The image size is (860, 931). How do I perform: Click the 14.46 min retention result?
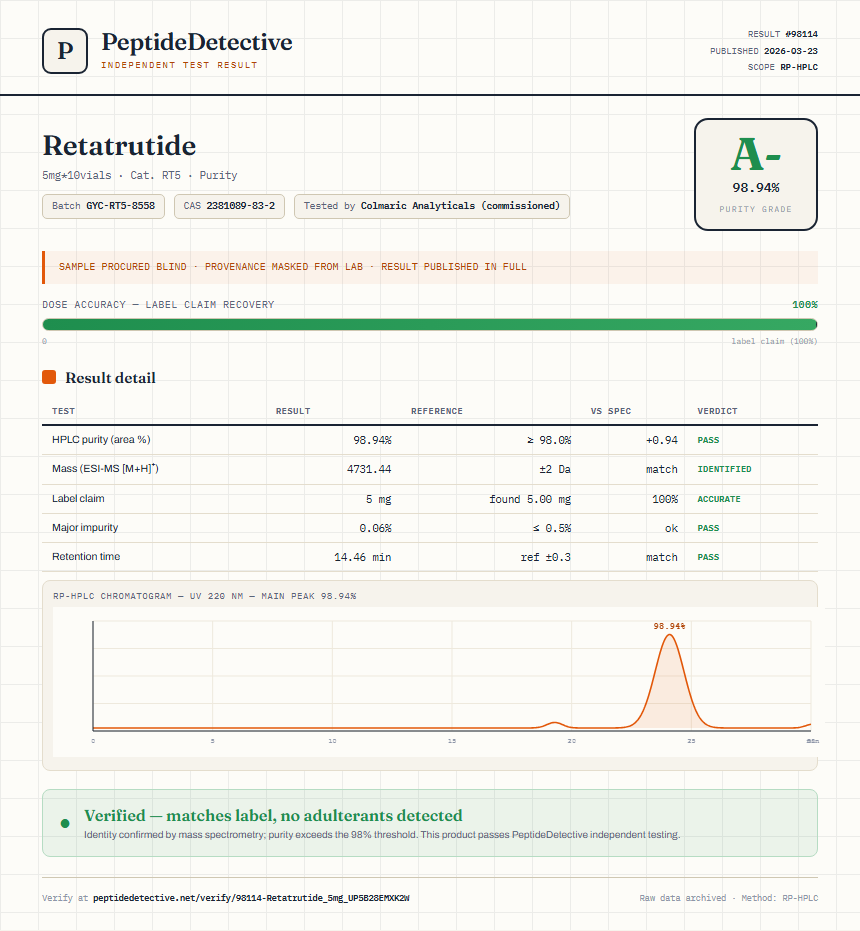pyautogui.click(x=362, y=557)
